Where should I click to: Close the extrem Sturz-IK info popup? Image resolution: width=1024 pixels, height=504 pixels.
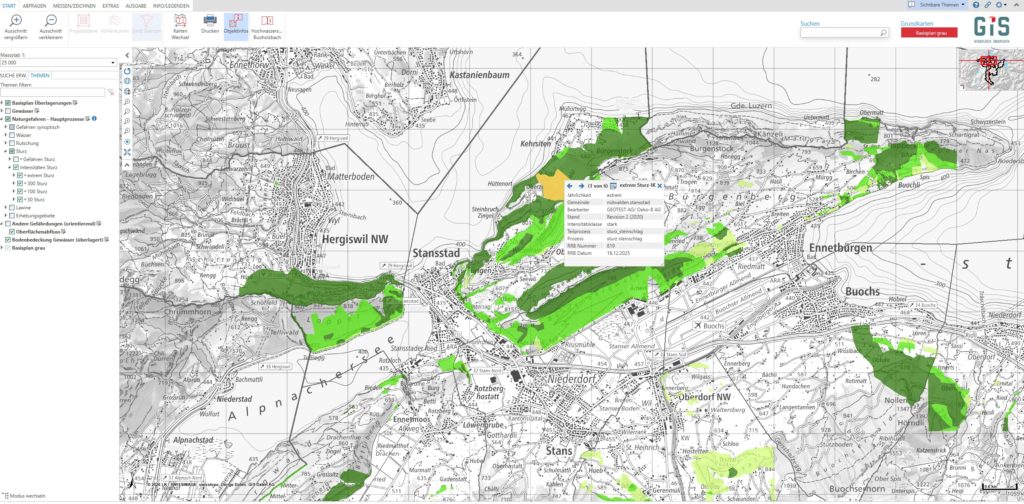pos(660,186)
